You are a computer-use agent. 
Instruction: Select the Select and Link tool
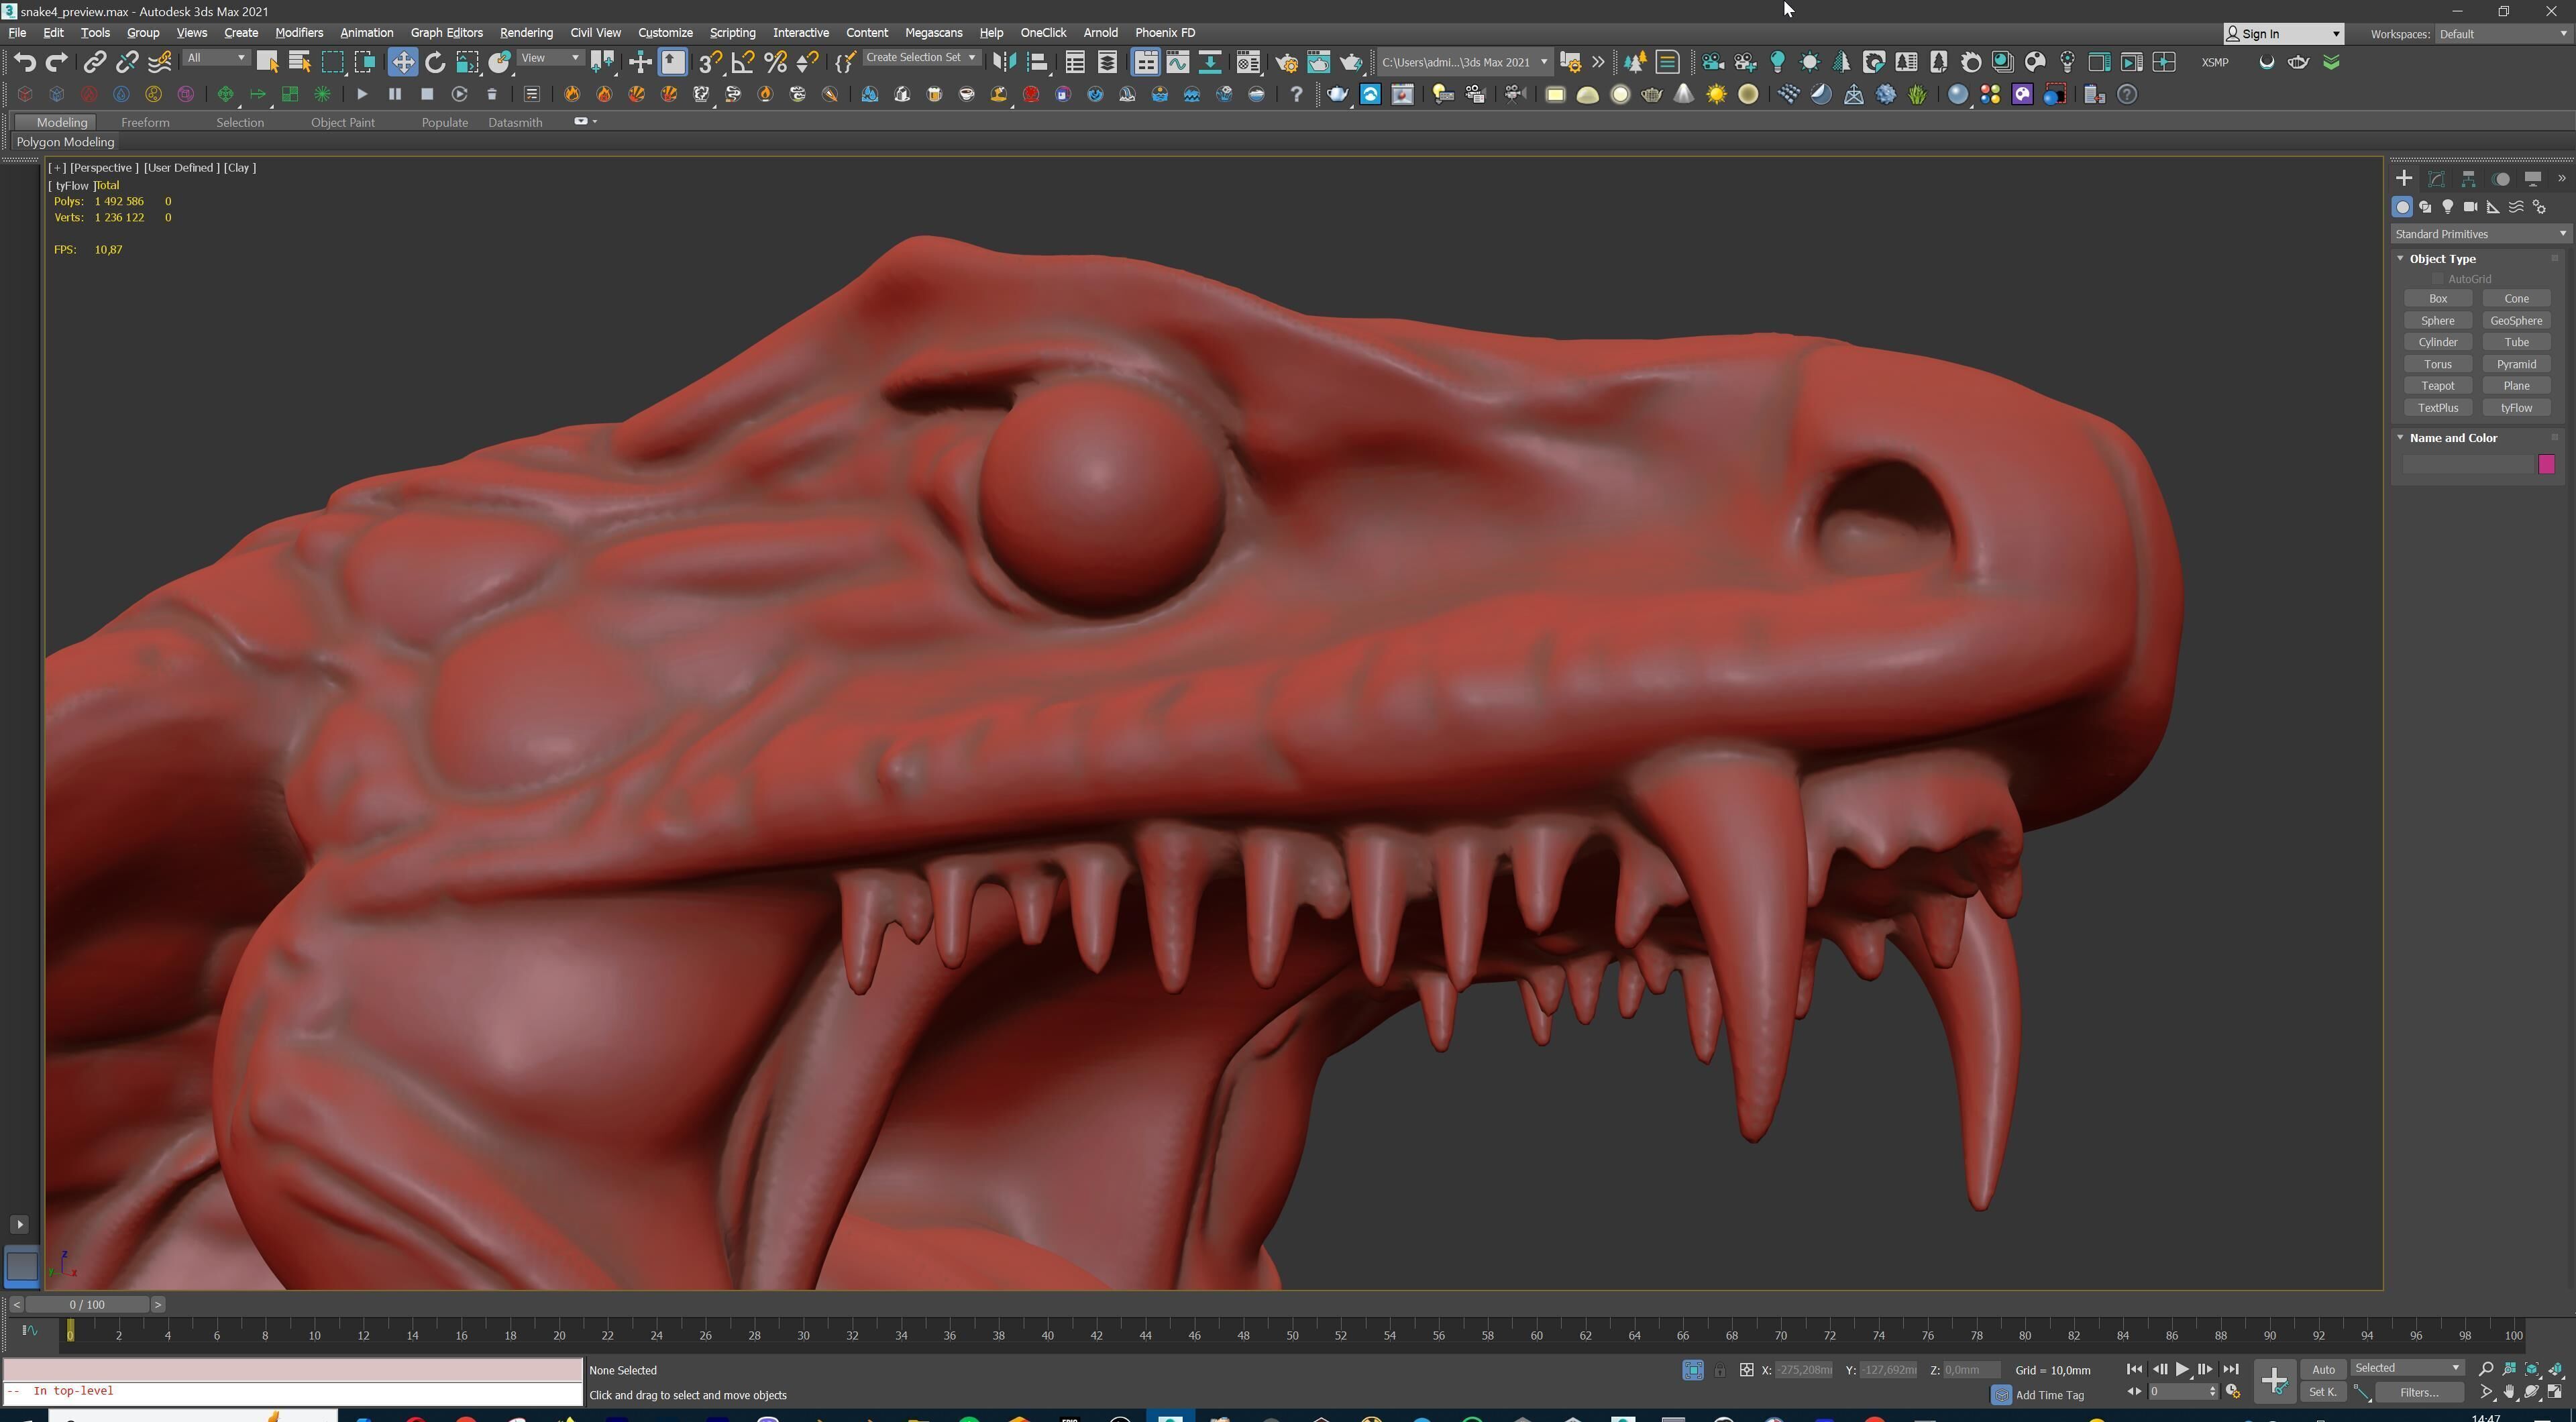pos(94,62)
